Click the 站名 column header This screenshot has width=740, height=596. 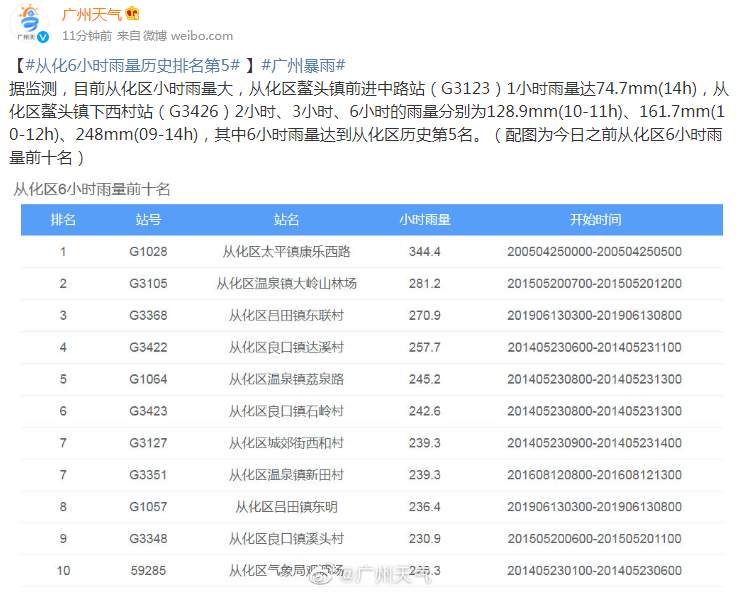click(286, 220)
